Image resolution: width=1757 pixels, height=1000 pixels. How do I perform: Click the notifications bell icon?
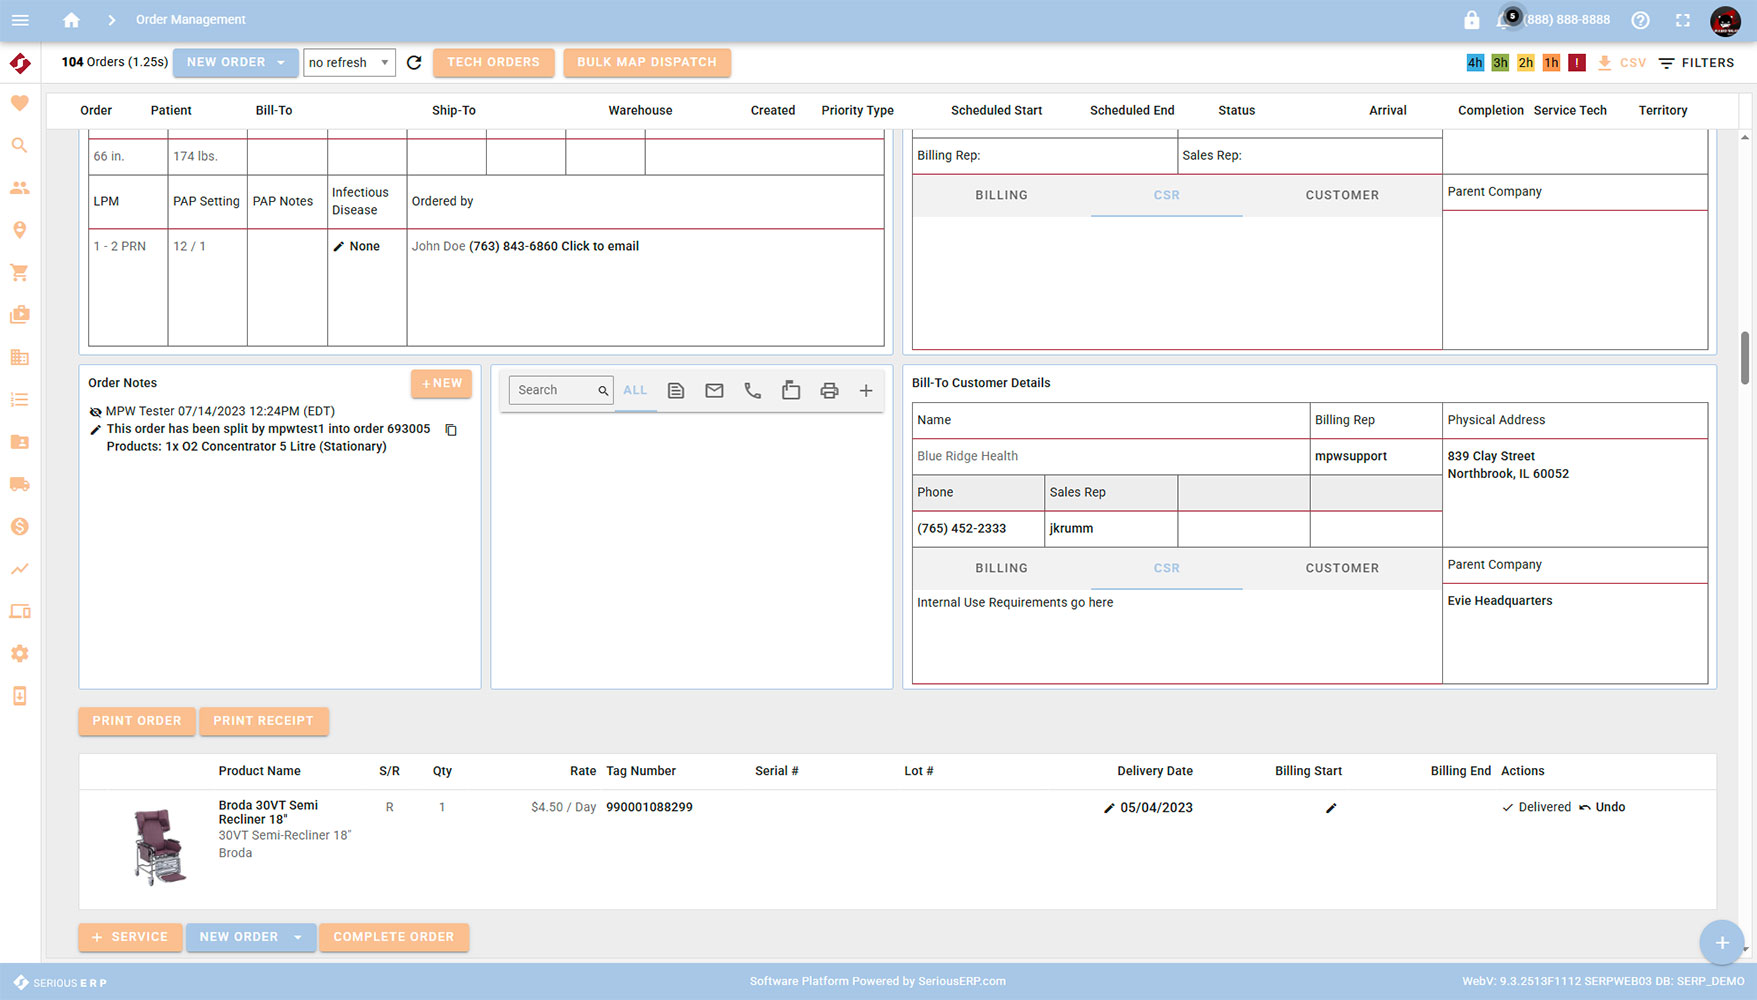click(x=1502, y=20)
